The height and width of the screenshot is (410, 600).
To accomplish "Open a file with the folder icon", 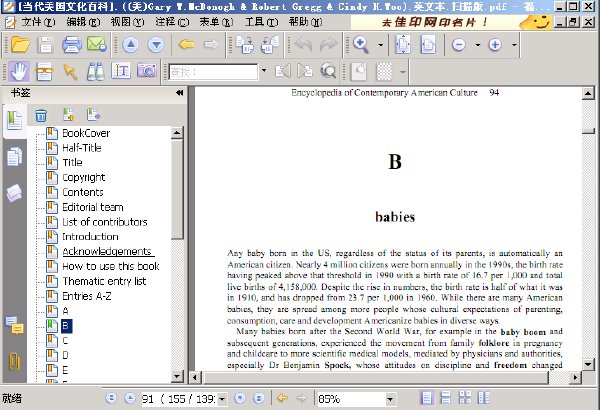I will [20, 45].
